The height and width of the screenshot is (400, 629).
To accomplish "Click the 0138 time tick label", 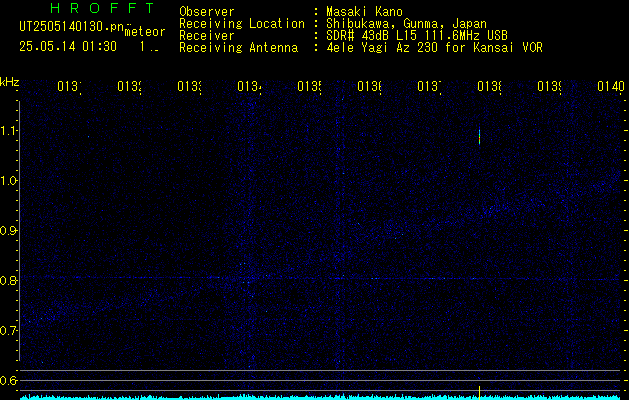I will coord(489,86).
